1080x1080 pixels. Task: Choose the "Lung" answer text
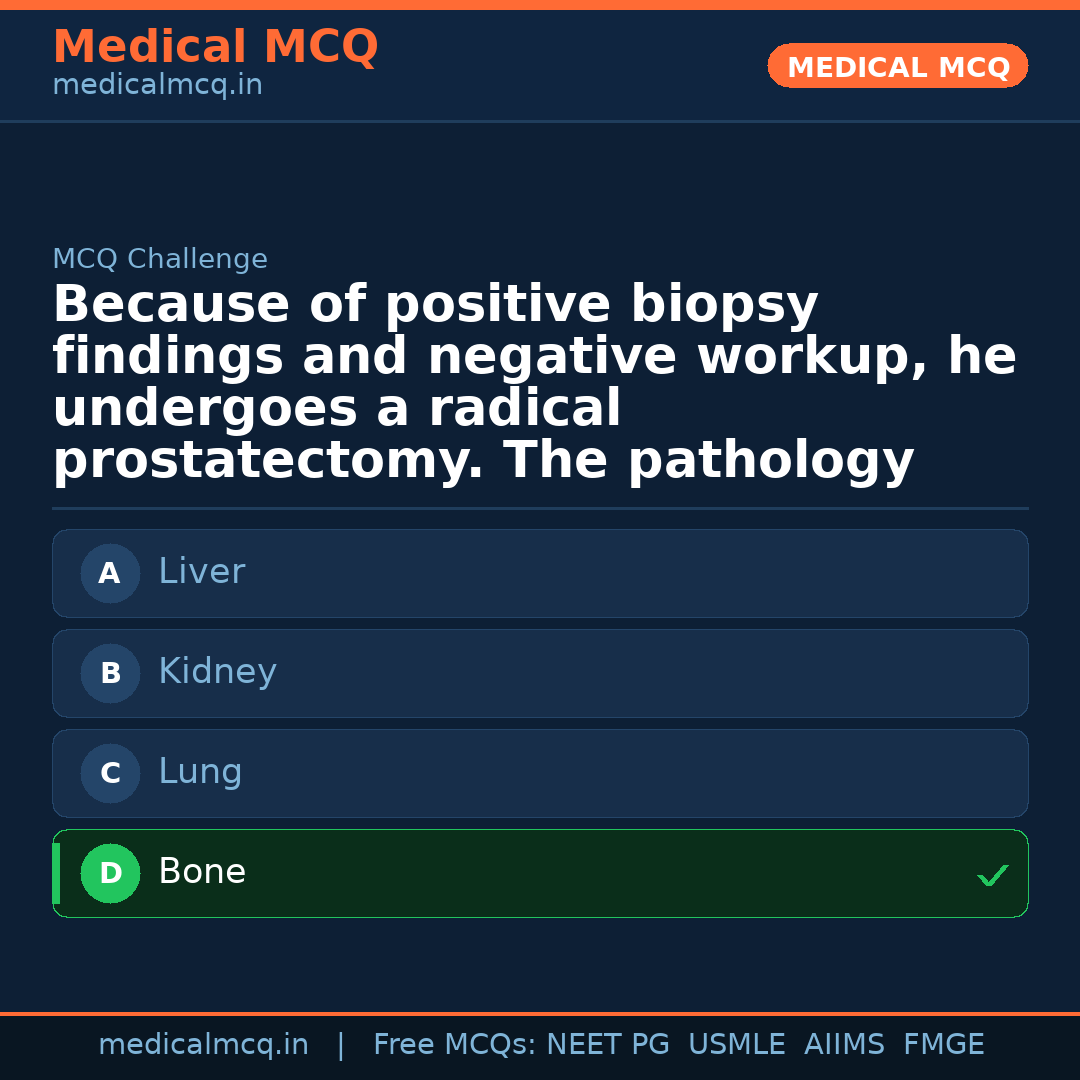tap(200, 772)
